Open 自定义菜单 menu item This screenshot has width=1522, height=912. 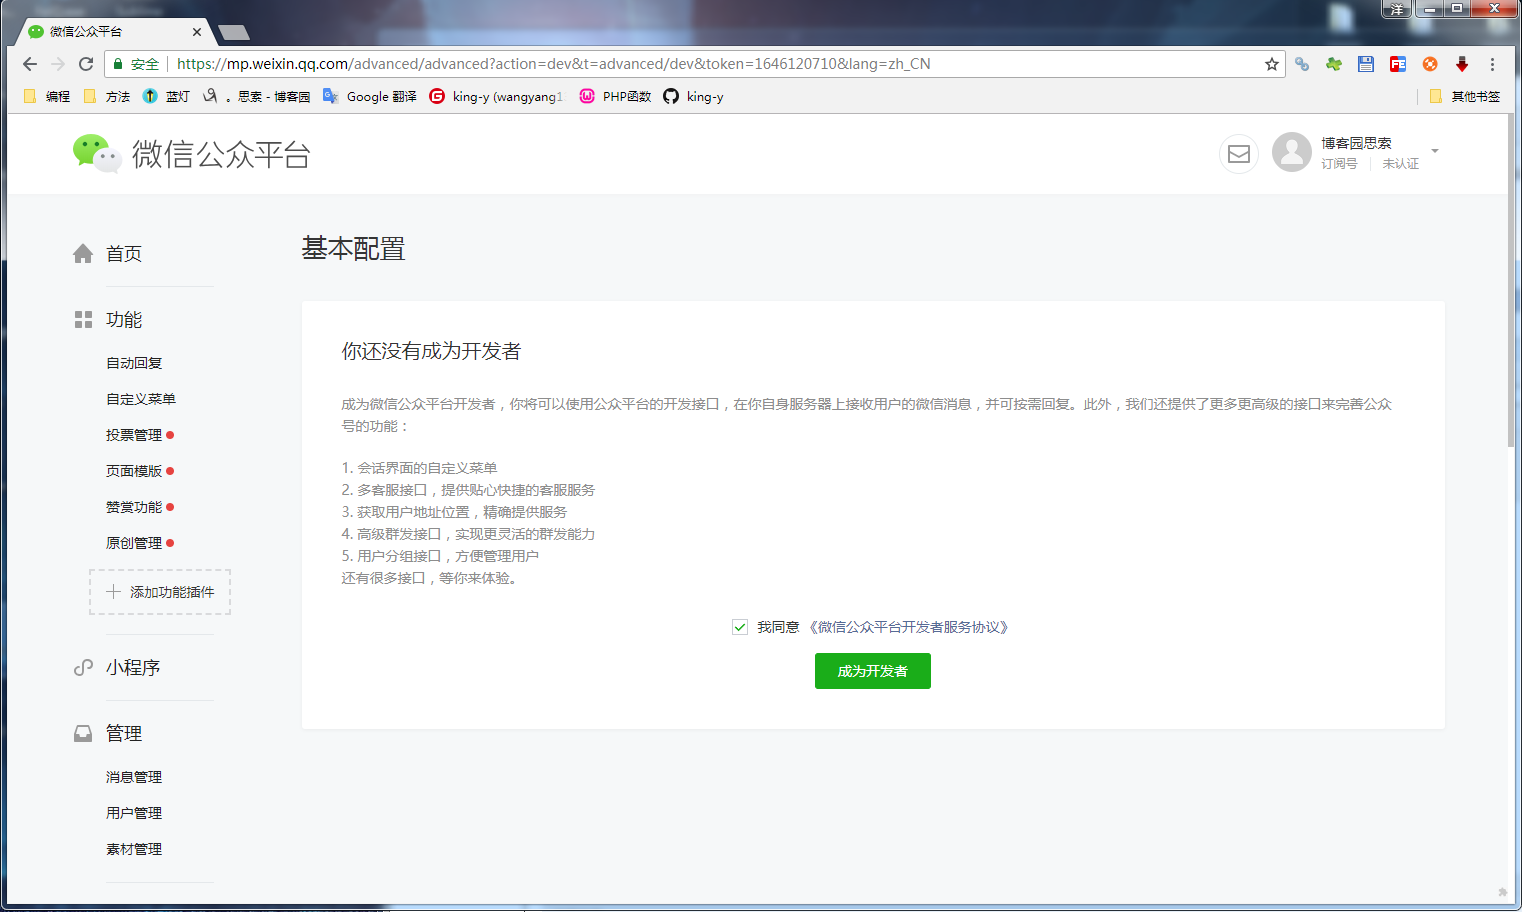click(141, 399)
